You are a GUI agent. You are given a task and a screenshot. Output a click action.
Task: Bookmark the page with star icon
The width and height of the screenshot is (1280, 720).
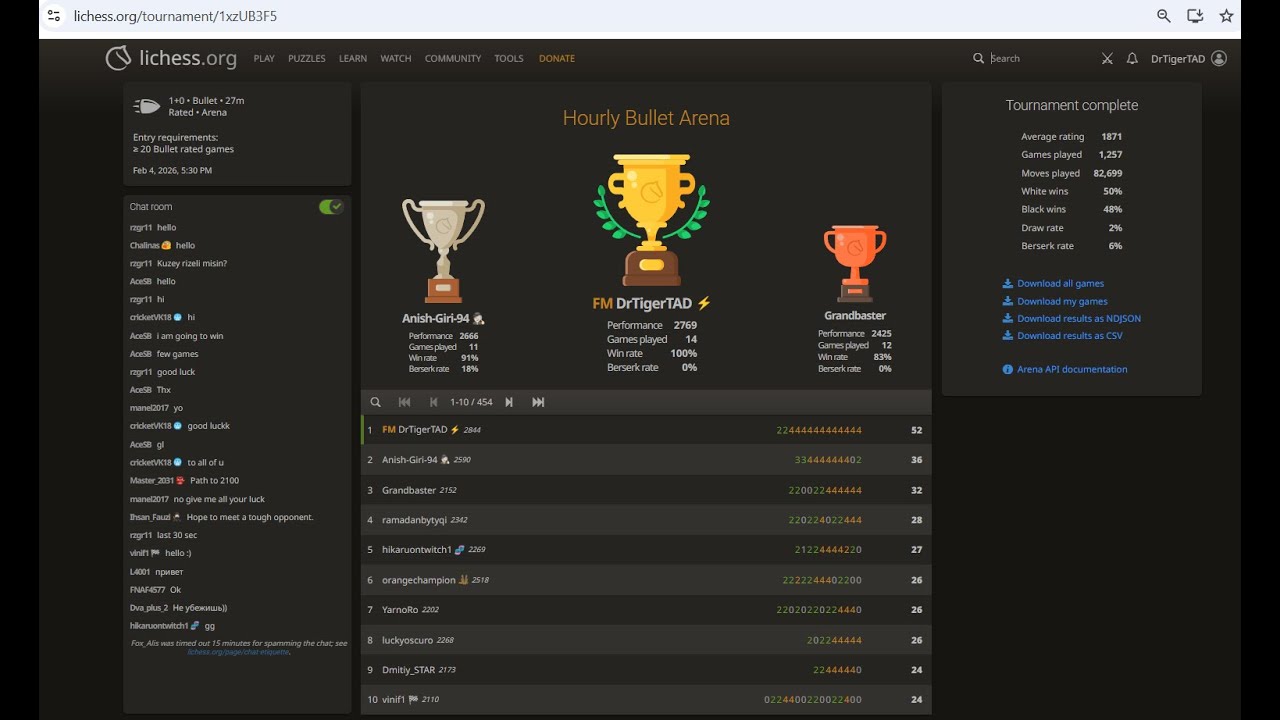pos(1226,16)
